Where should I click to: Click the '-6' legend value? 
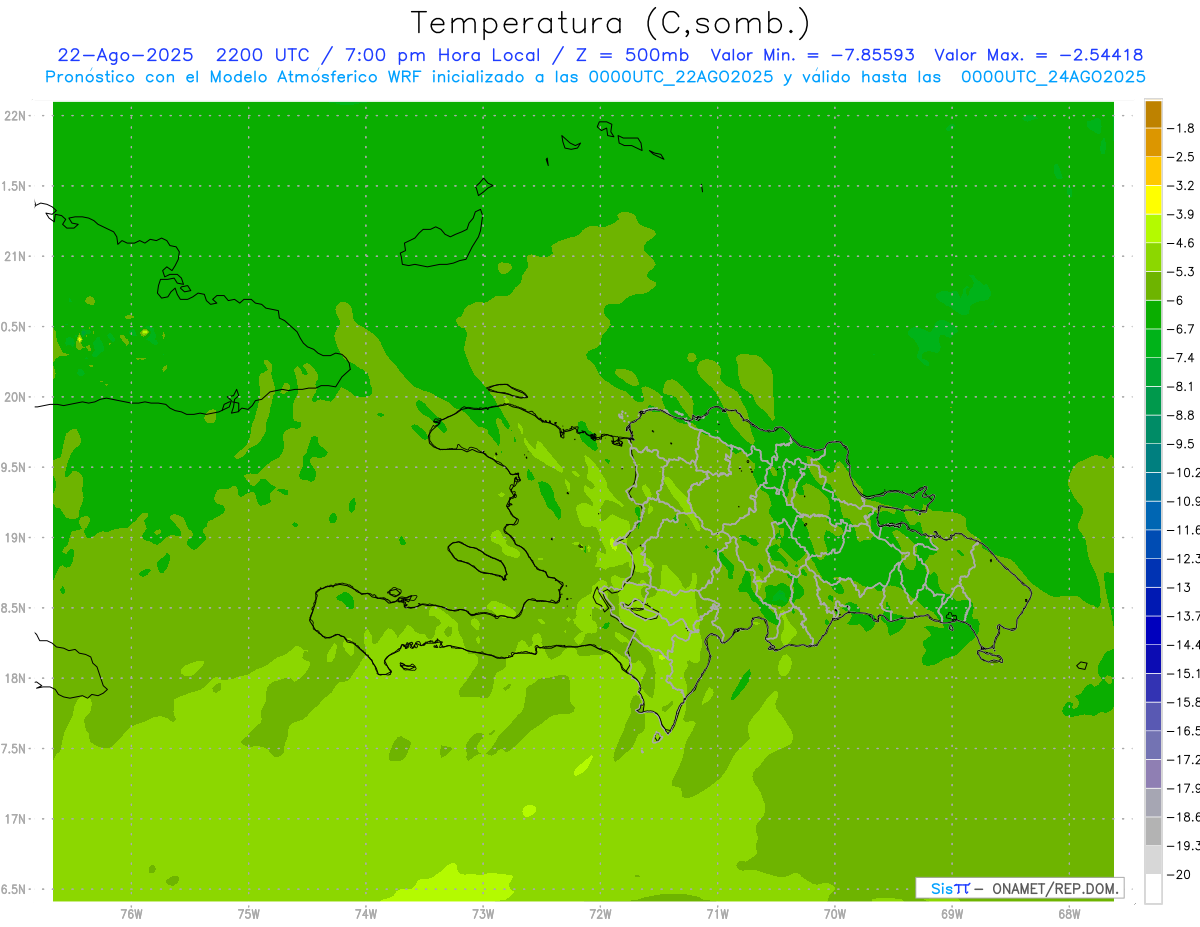coord(1177,300)
